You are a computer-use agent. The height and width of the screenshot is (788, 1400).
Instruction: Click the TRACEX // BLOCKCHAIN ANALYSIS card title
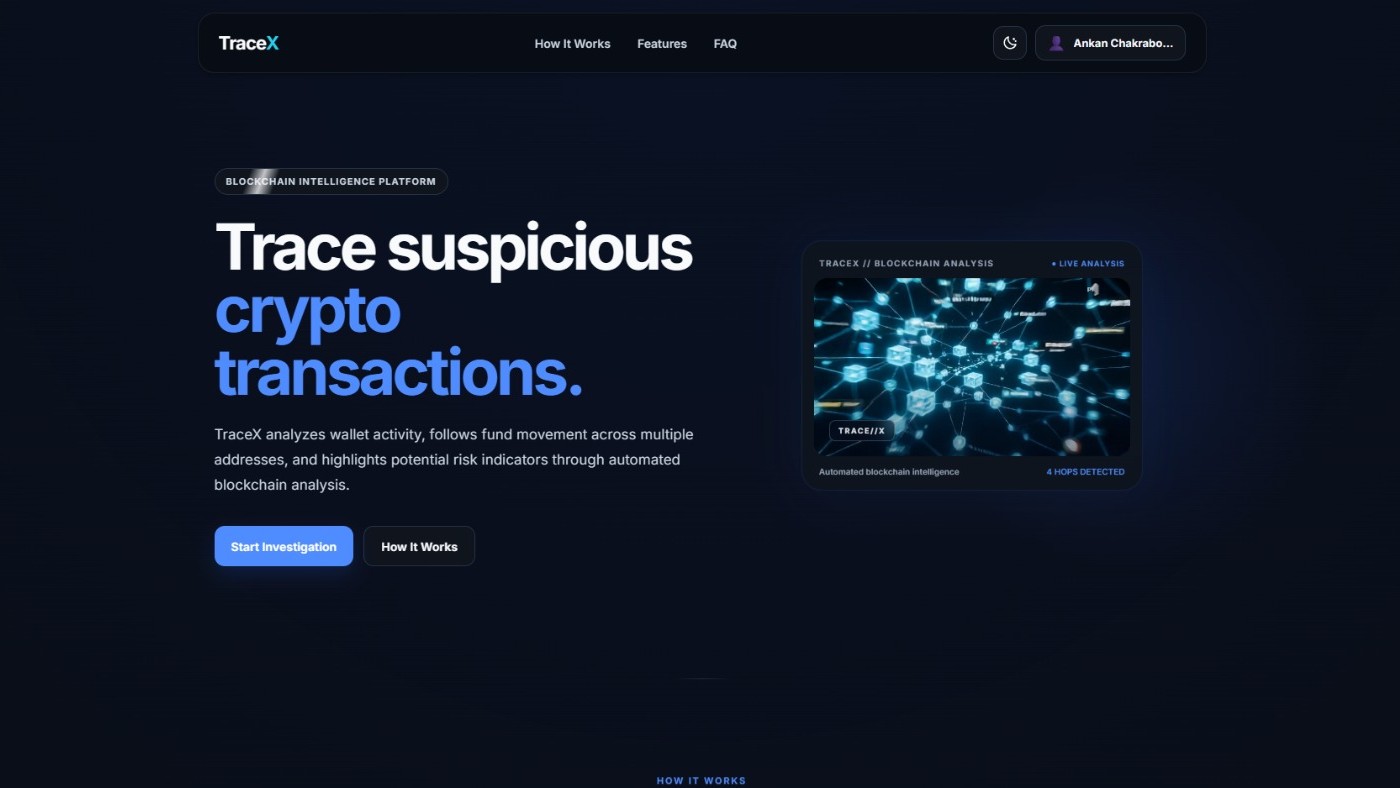click(x=906, y=264)
